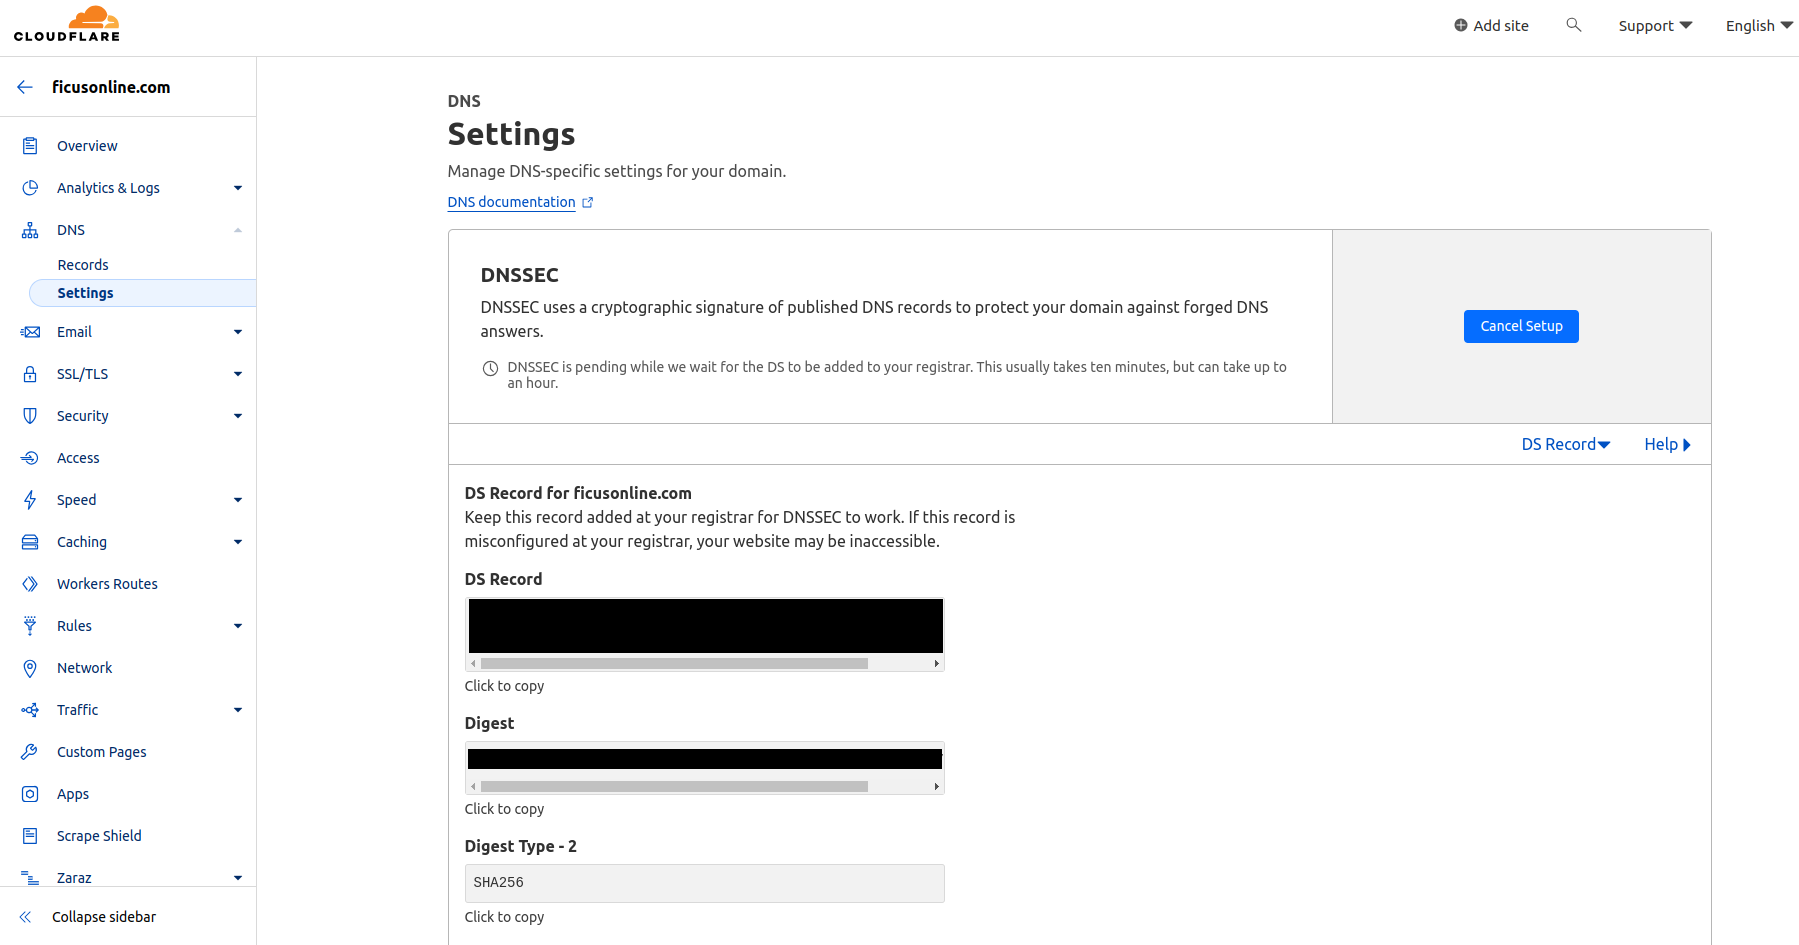
Task: Open the Support dropdown
Action: (x=1655, y=26)
